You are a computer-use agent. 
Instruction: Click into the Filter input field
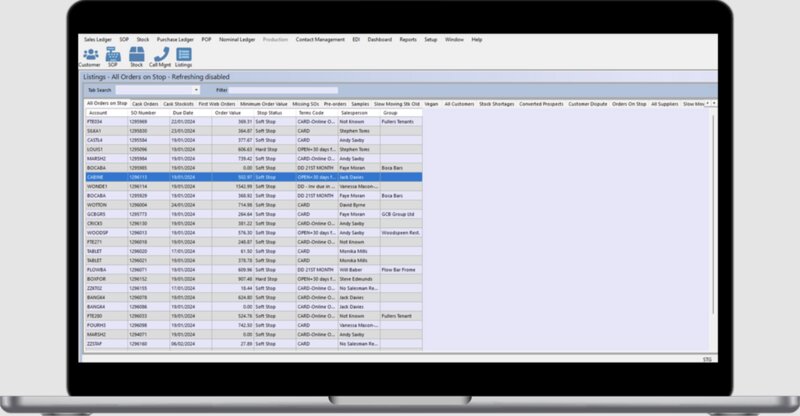(x=283, y=90)
